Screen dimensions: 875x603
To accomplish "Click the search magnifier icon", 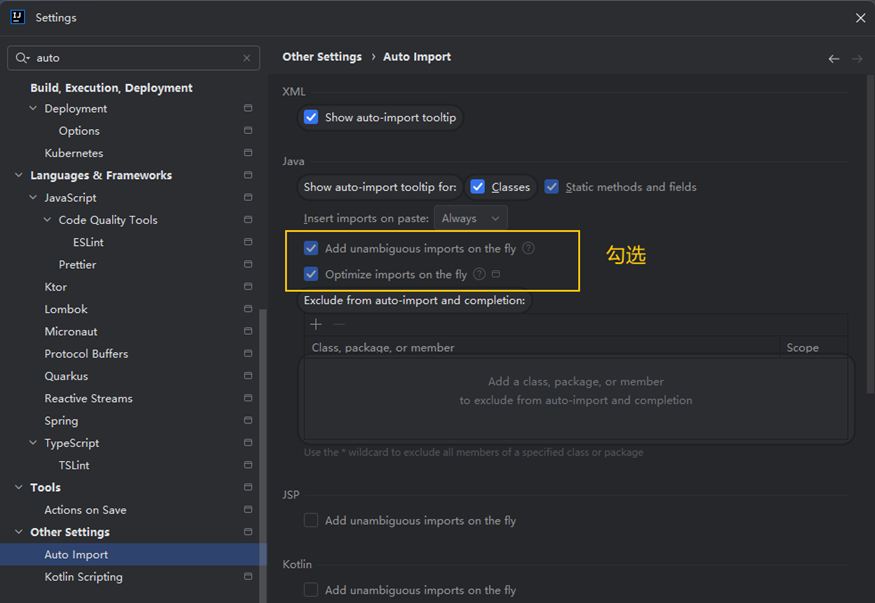I will point(21,58).
